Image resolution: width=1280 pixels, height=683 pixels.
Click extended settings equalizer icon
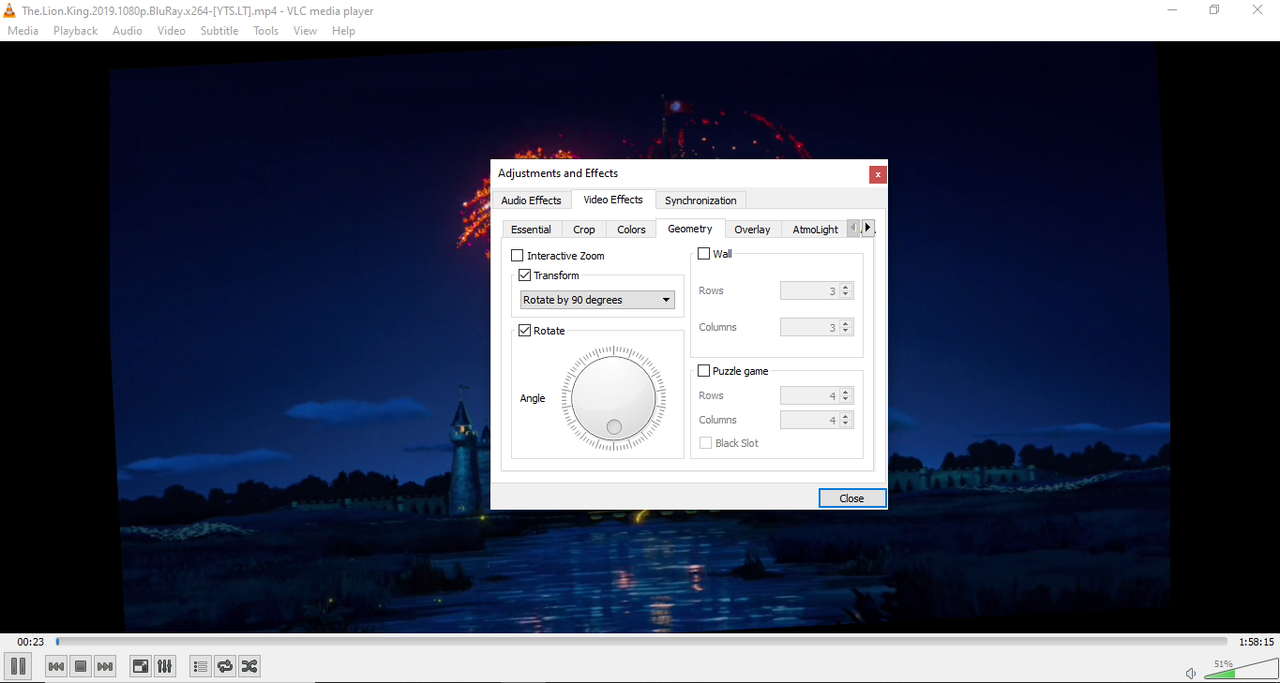click(x=165, y=666)
